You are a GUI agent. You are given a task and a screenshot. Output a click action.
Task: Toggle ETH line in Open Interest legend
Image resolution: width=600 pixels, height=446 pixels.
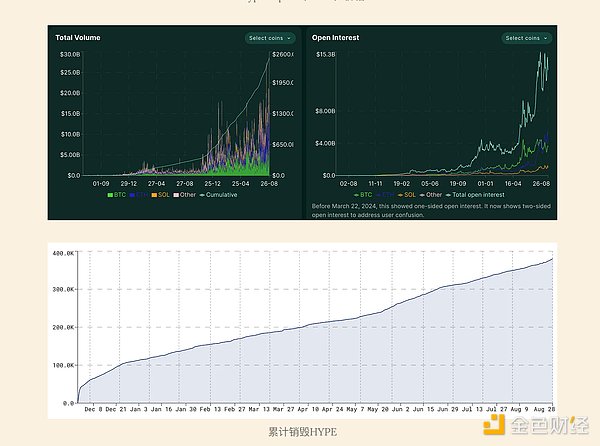click(x=387, y=194)
